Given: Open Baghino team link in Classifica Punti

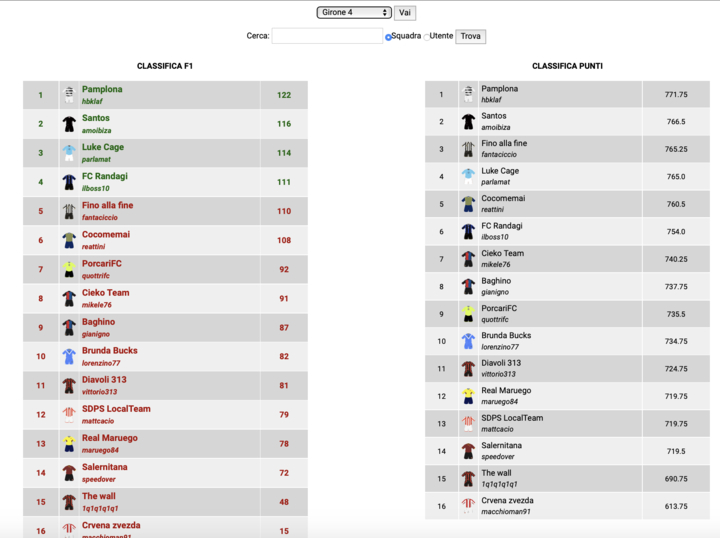Looking at the screenshot, I should tap(496, 281).
